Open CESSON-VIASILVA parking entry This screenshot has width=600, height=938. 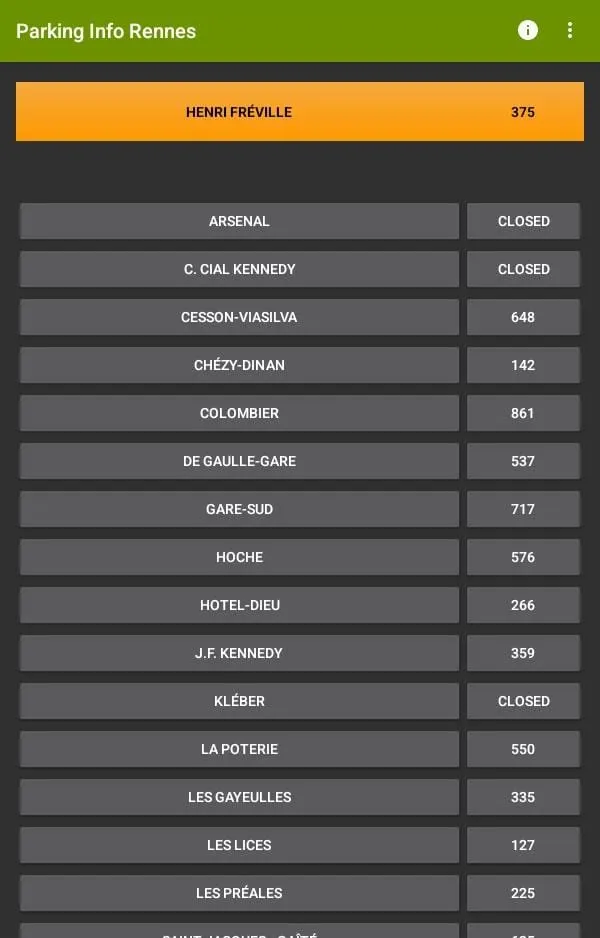(x=239, y=317)
